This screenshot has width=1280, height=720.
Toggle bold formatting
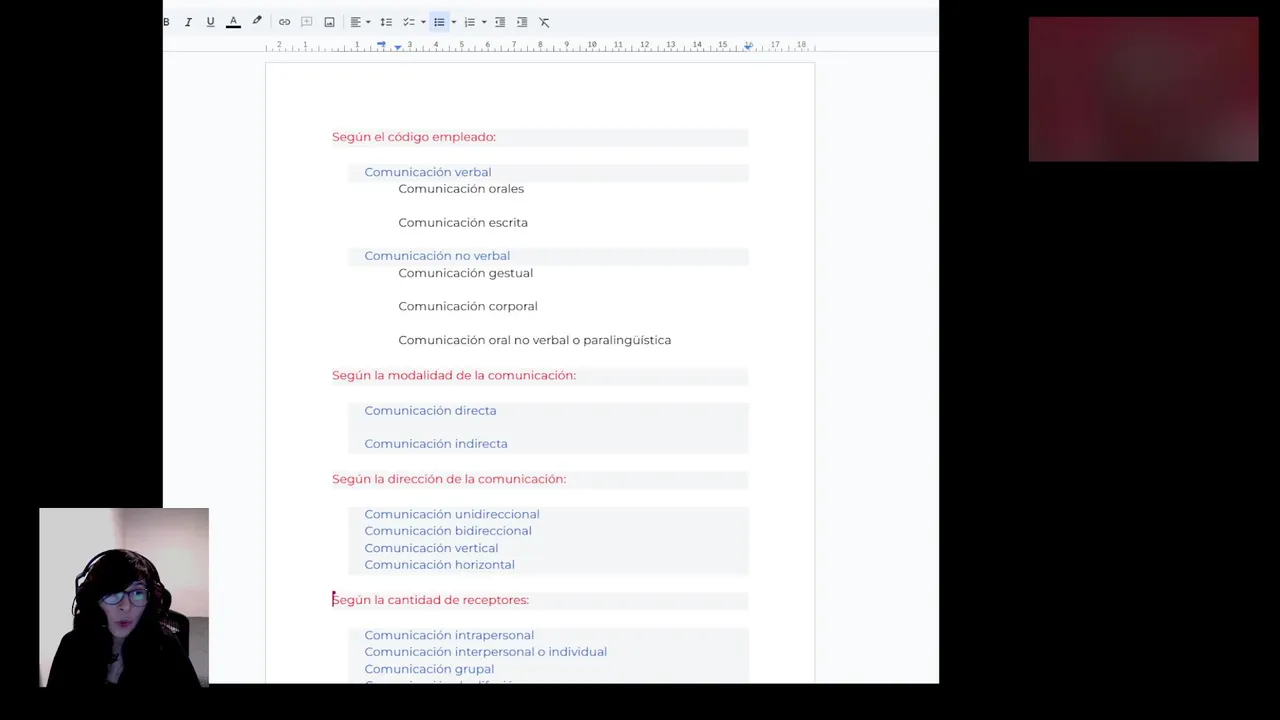(x=166, y=22)
